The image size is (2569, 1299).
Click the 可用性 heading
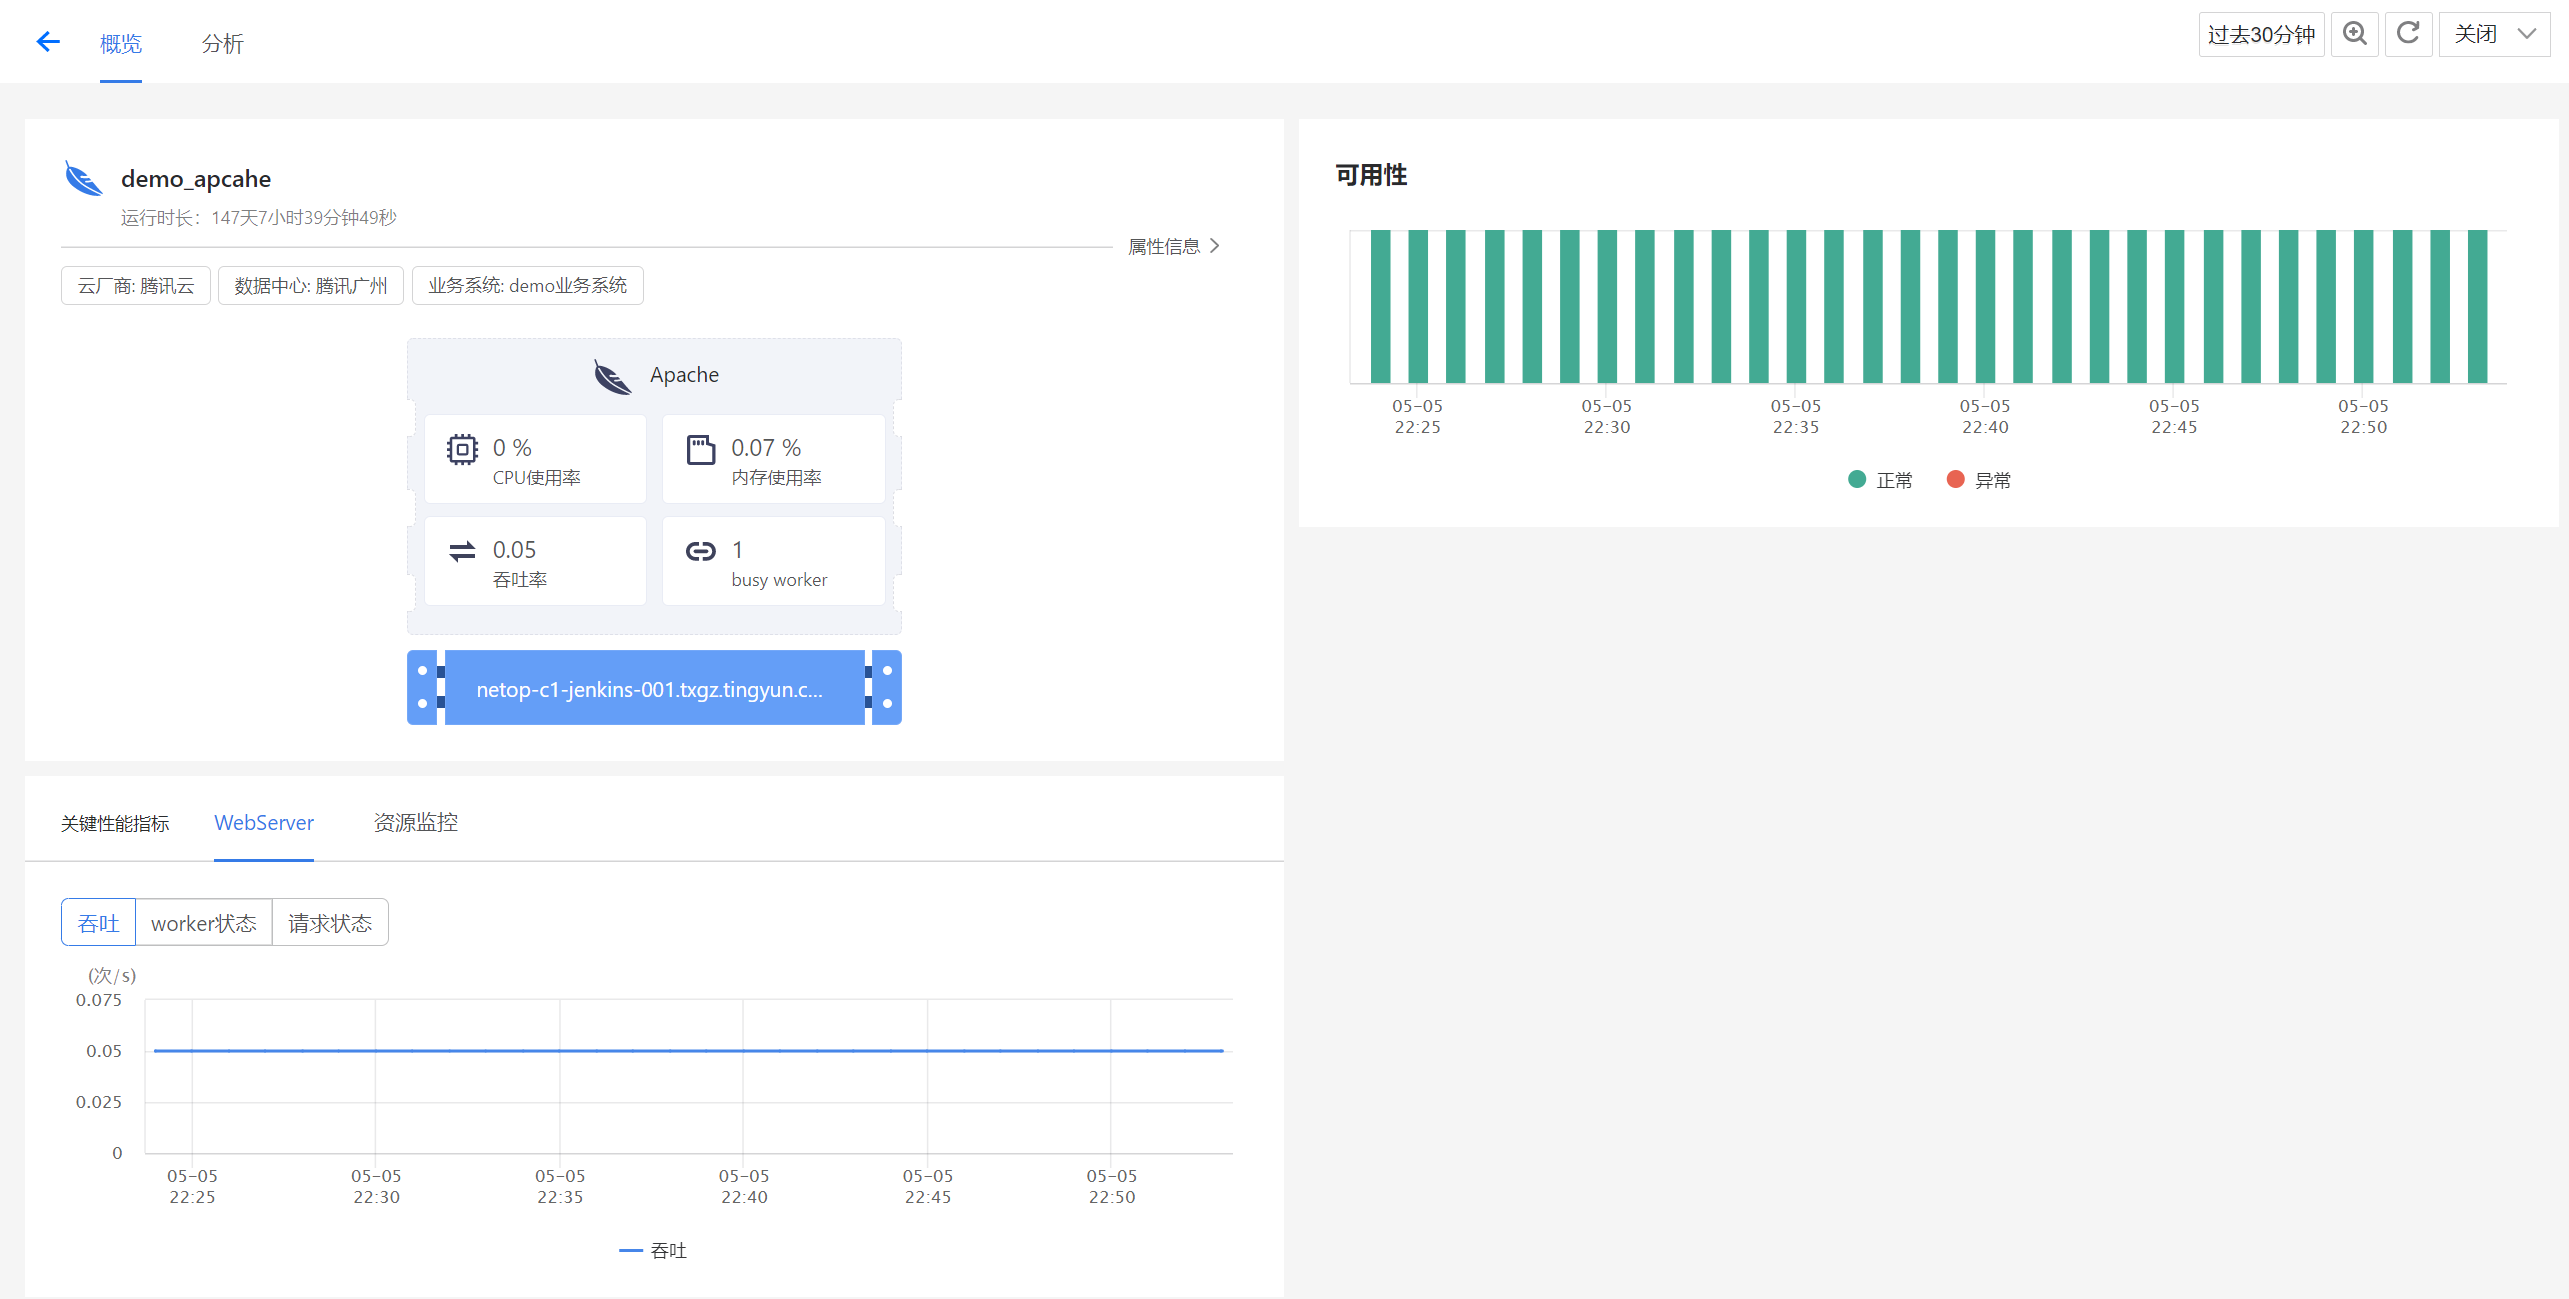point(1371,175)
